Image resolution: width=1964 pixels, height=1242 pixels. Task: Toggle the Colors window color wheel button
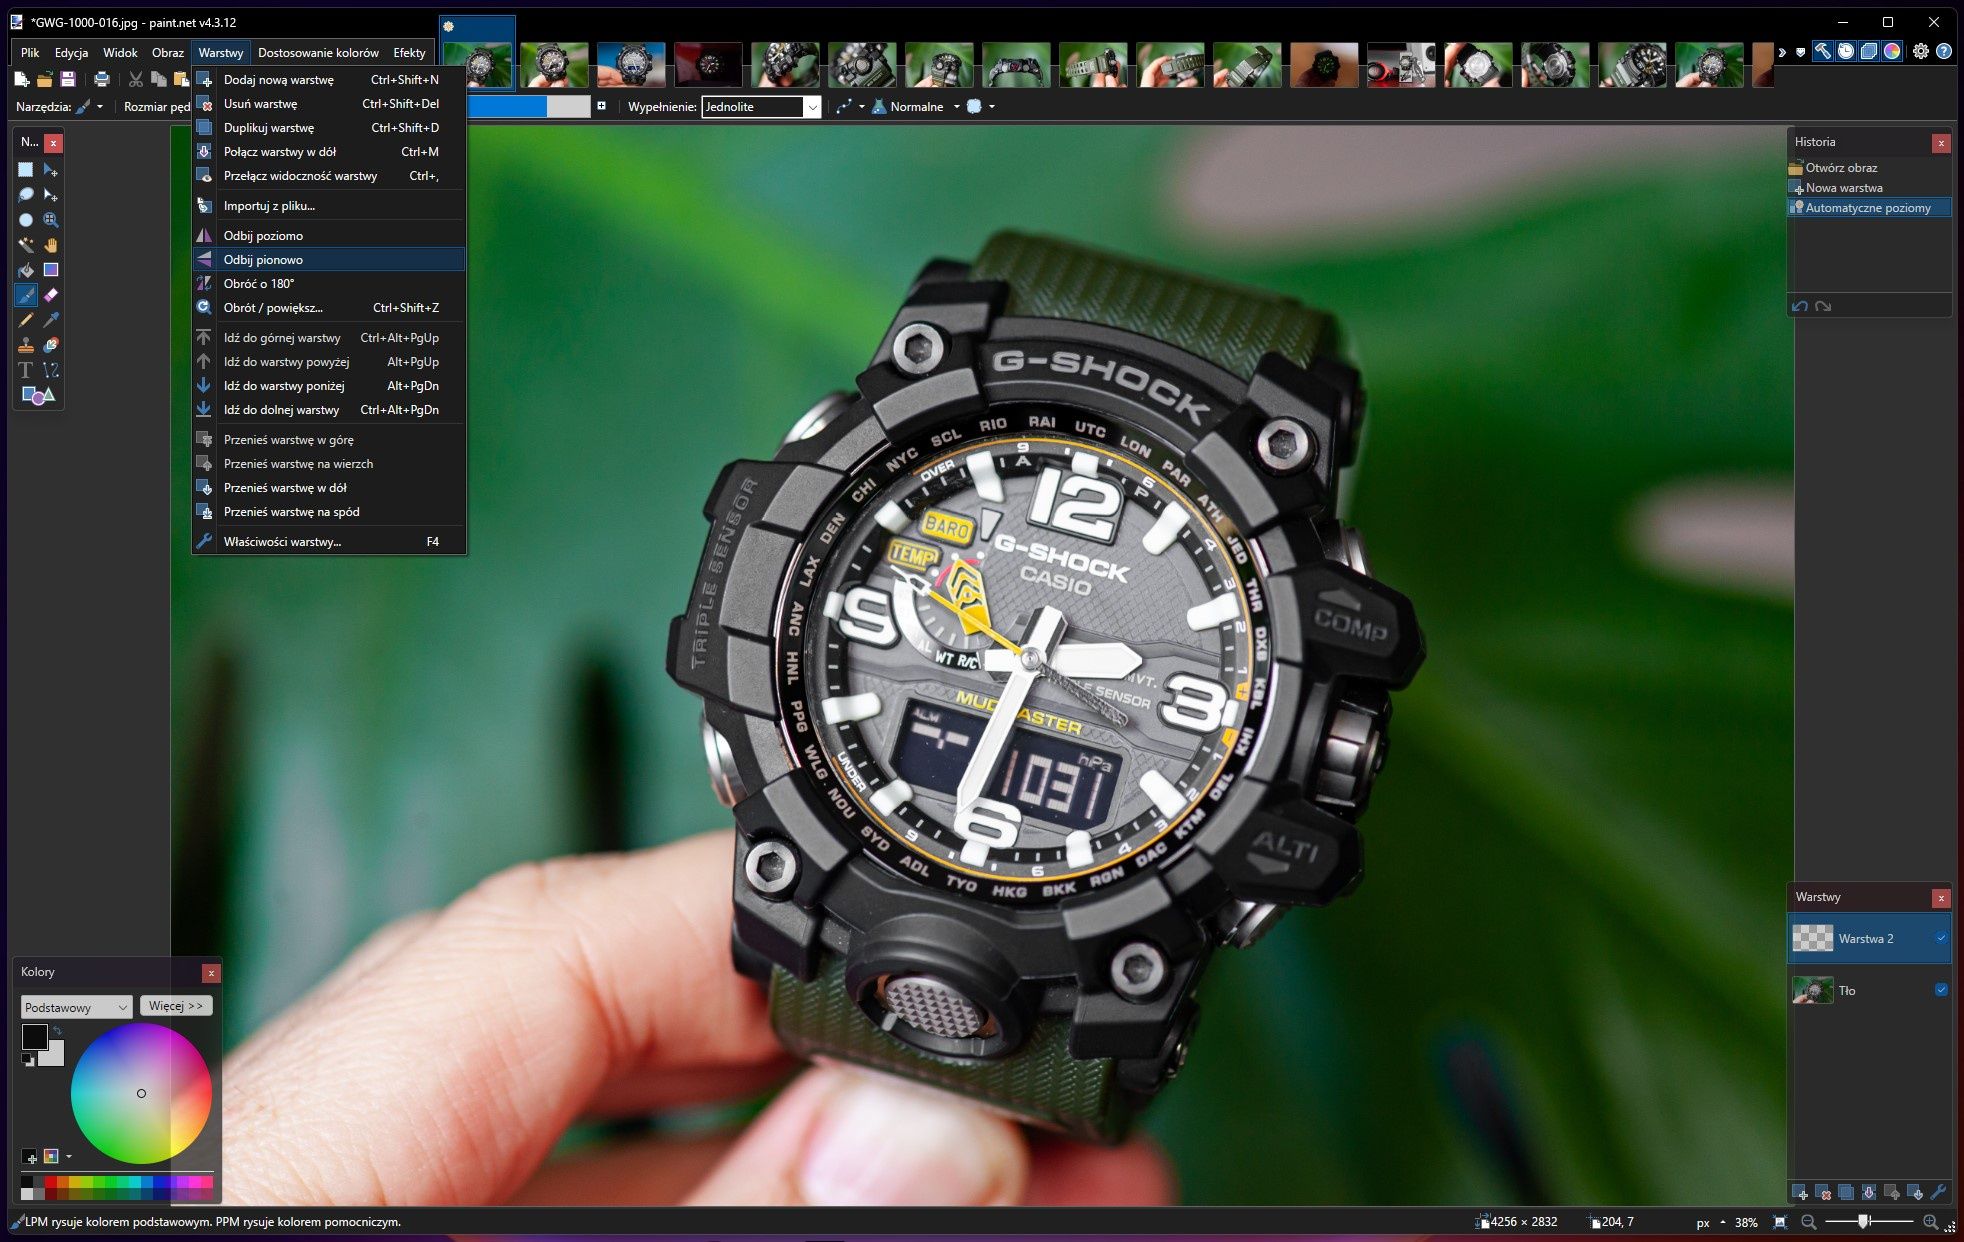1892,52
